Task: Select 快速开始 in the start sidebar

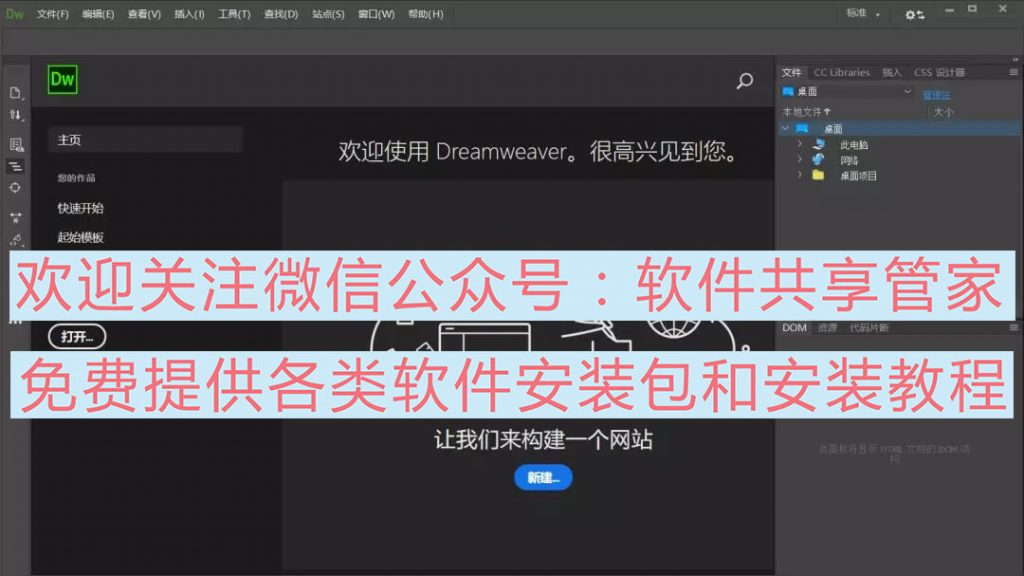Action: coord(80,208)
